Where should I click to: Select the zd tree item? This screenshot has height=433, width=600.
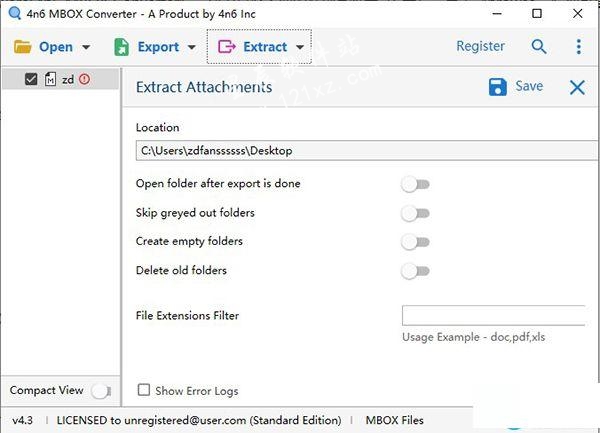pyautogui.click(x=60, y=79)
